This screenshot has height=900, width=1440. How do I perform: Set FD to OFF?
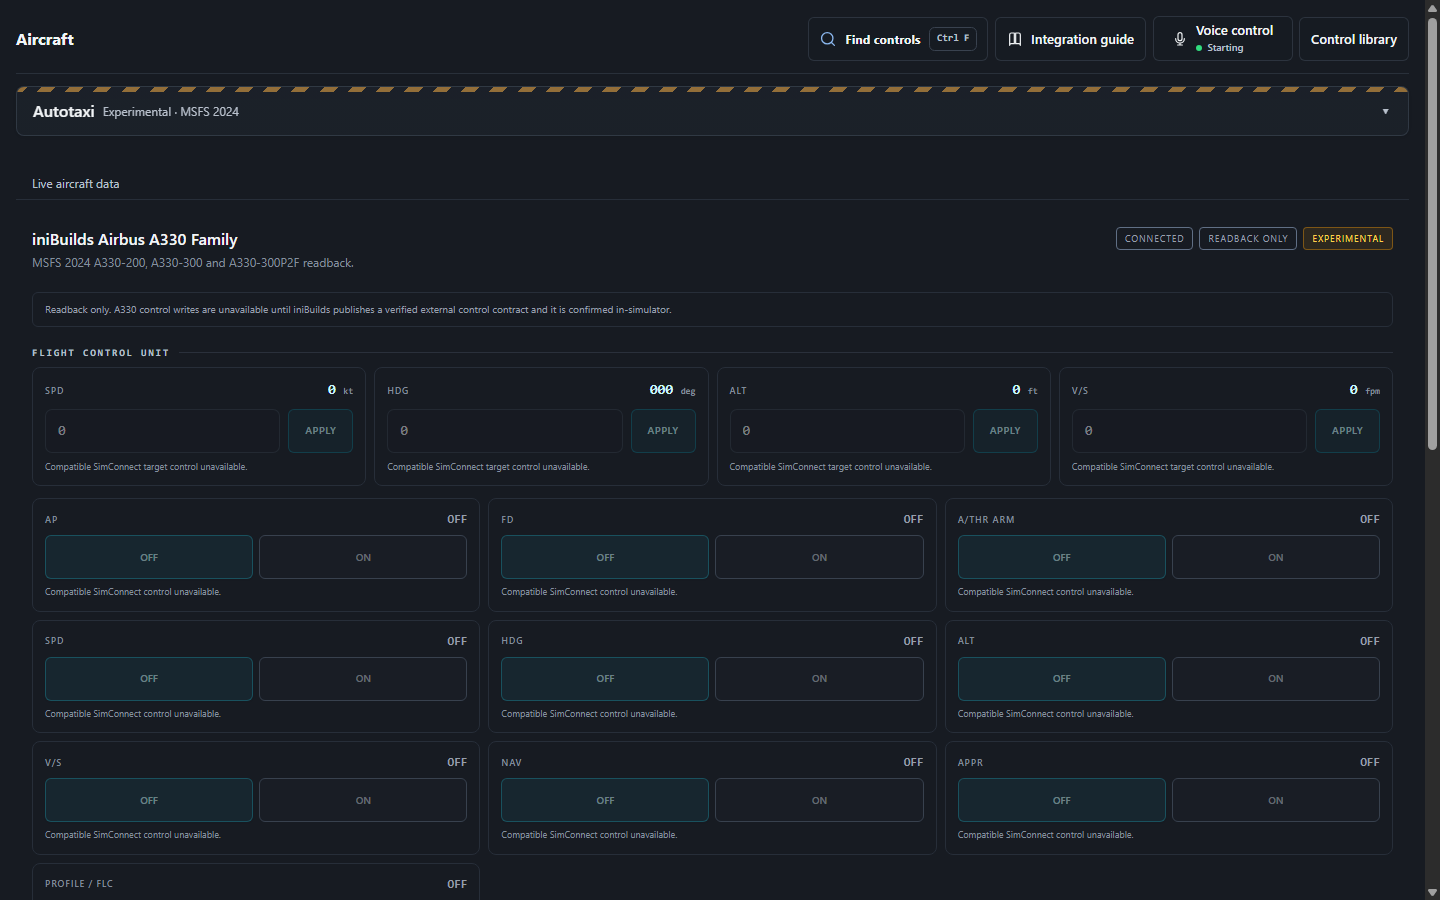pyautogui.click(x=605, y=557)
